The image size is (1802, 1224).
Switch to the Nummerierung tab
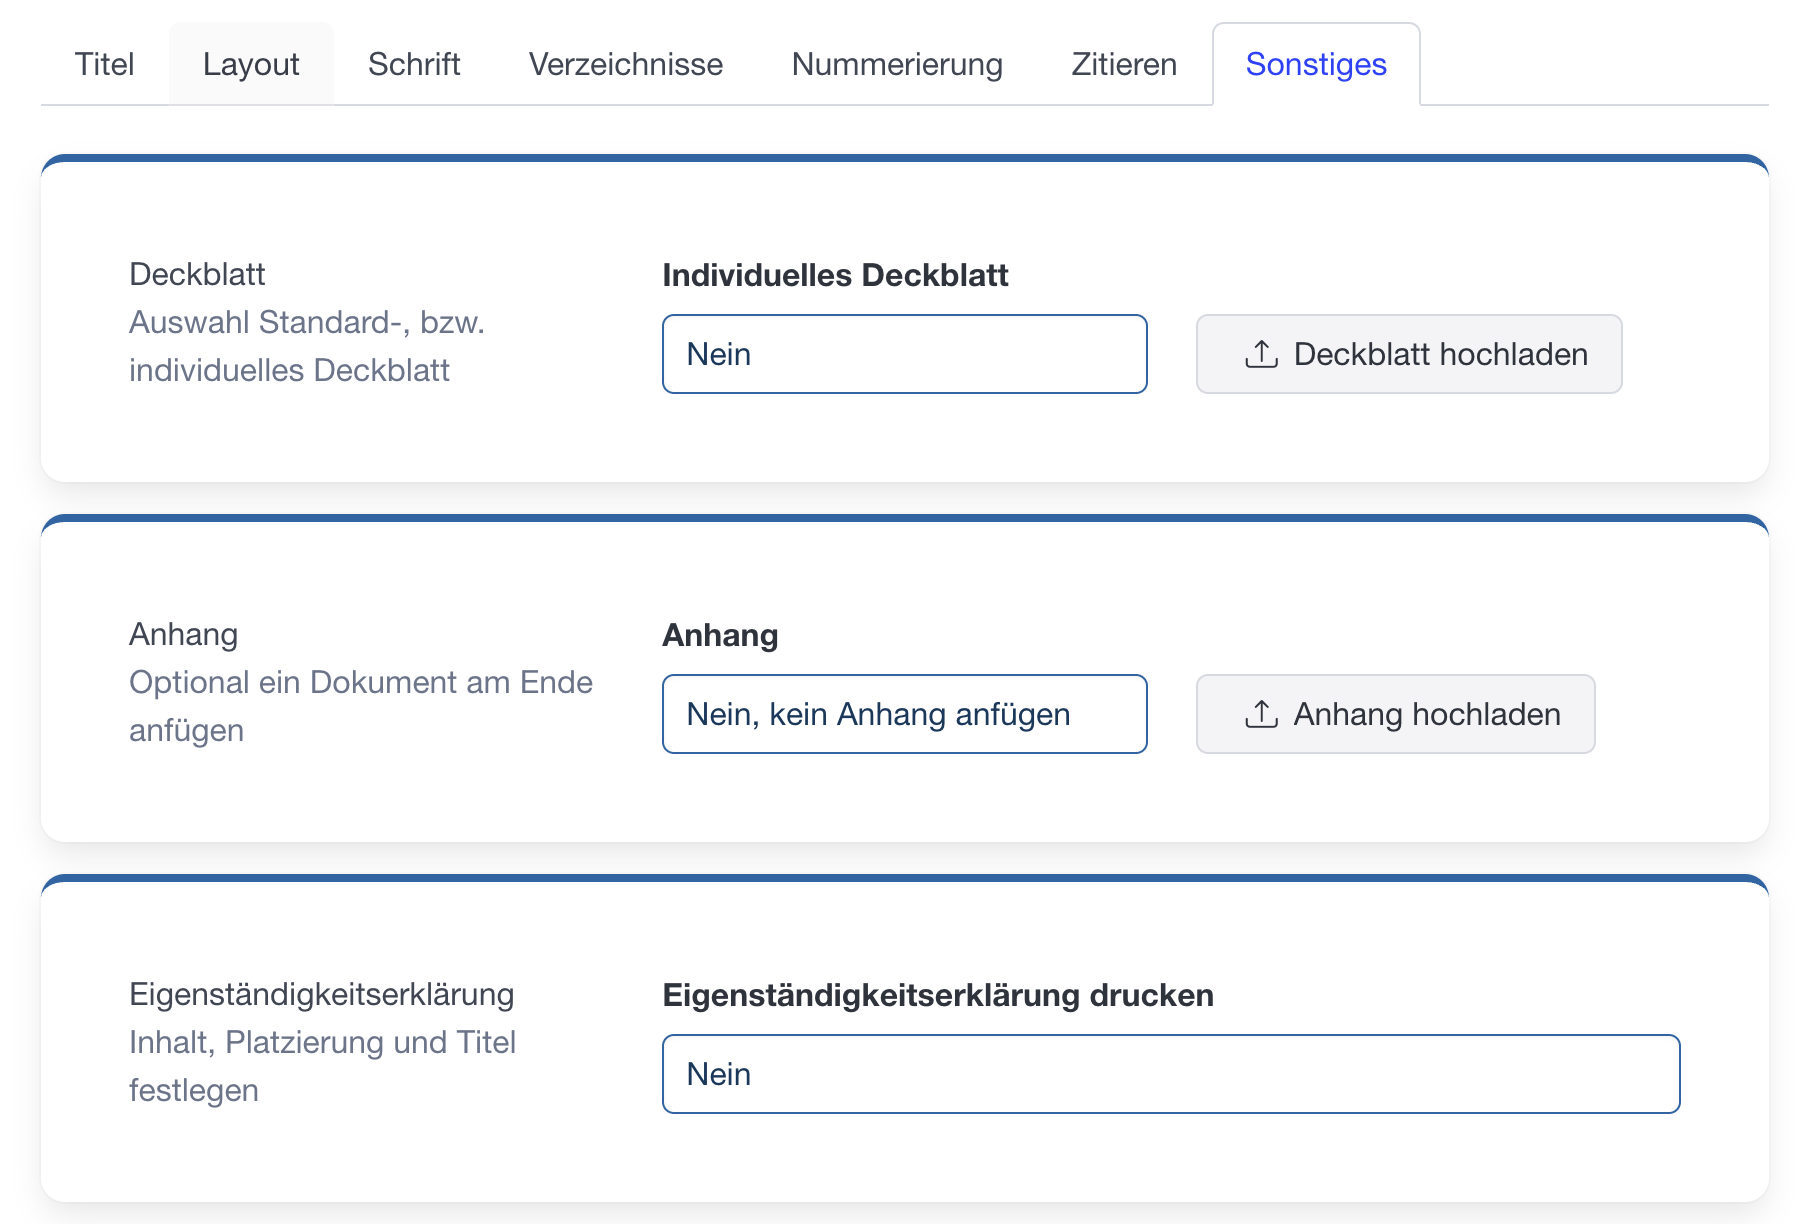click(897, 64)
